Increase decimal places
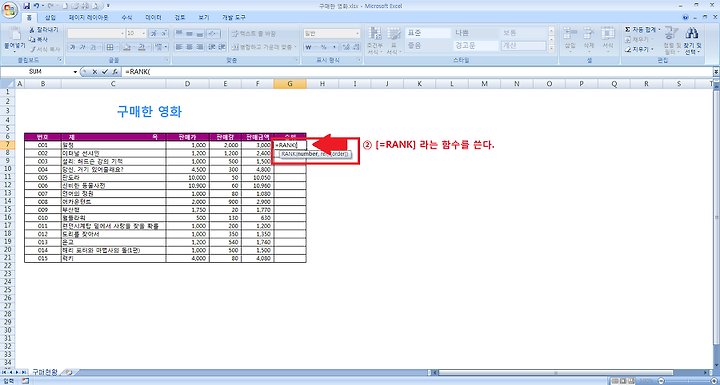Screen dimensions: 720x385 pyautogui.click(x=346, y=47)
